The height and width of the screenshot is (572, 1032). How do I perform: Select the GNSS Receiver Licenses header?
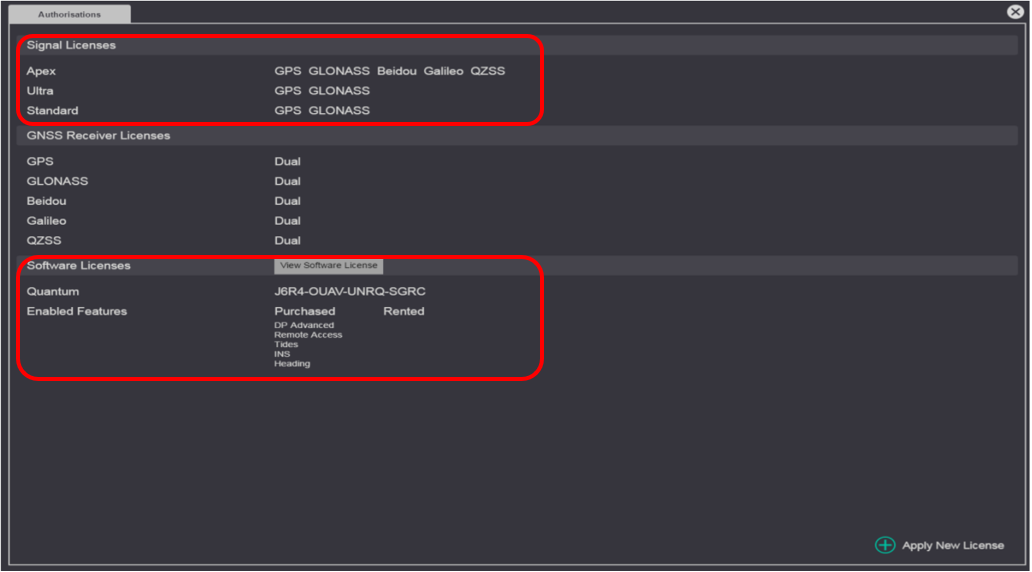(x=98, y=135)
